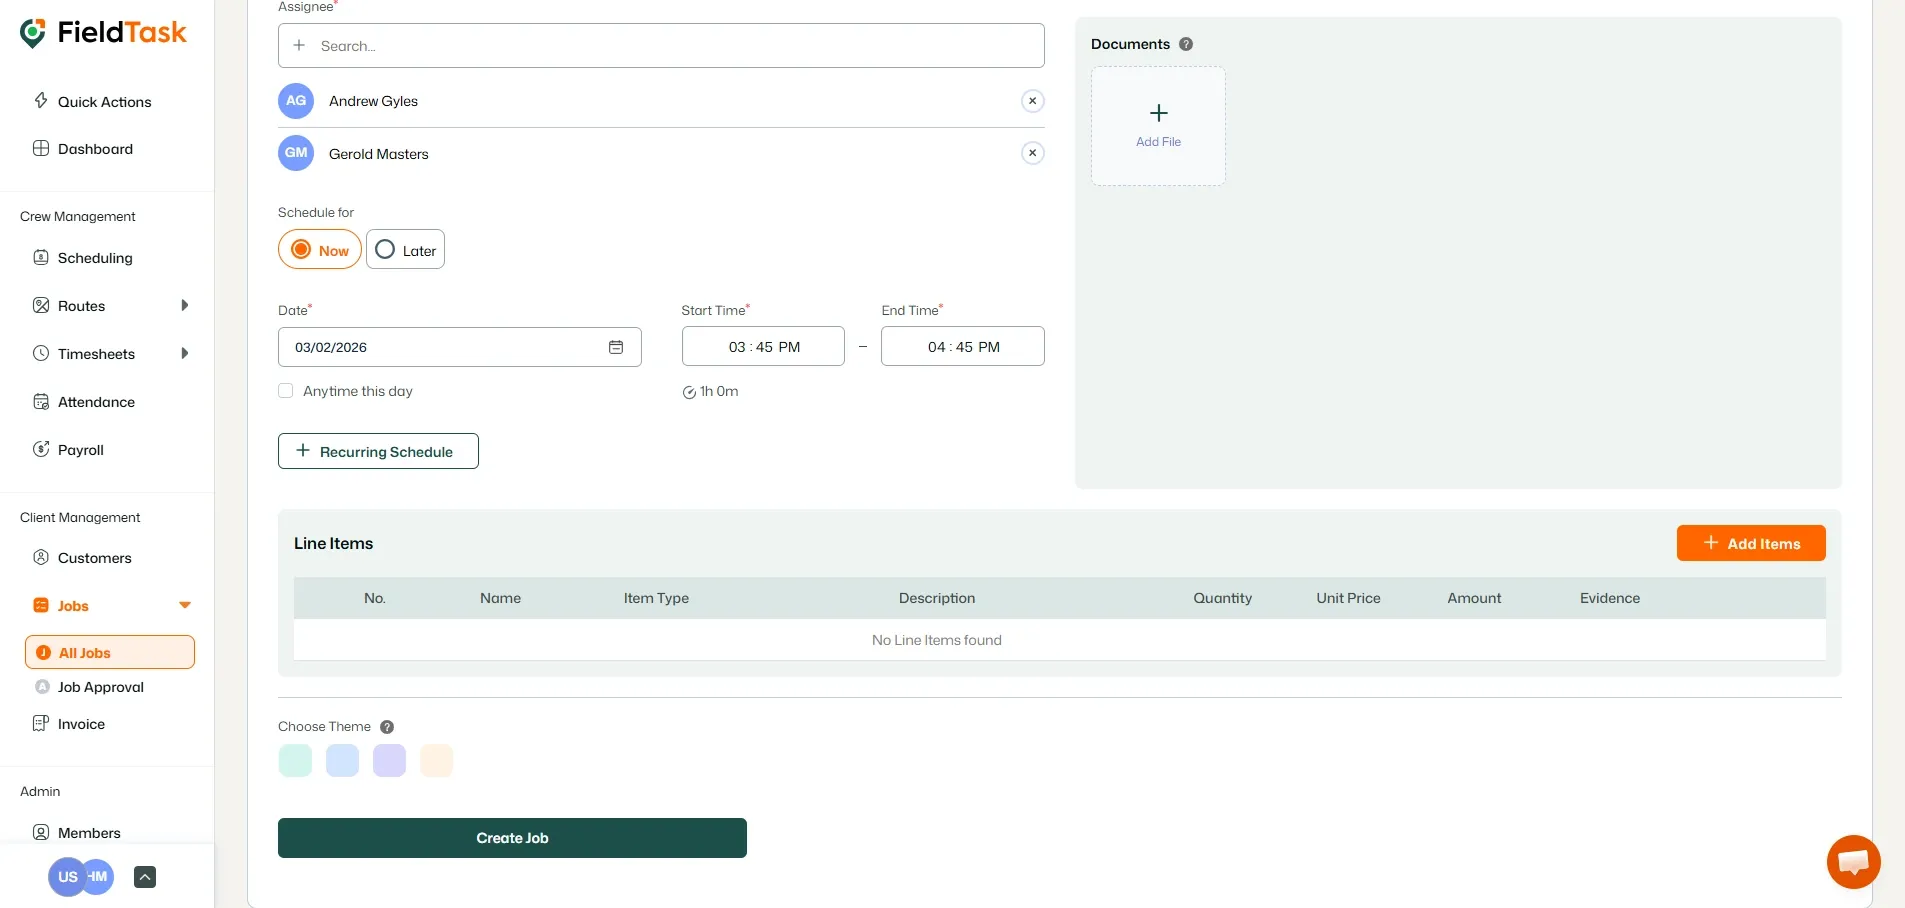Click the Amount column header
Viewport: 1905px width, 908px height.
[1474, 598]
